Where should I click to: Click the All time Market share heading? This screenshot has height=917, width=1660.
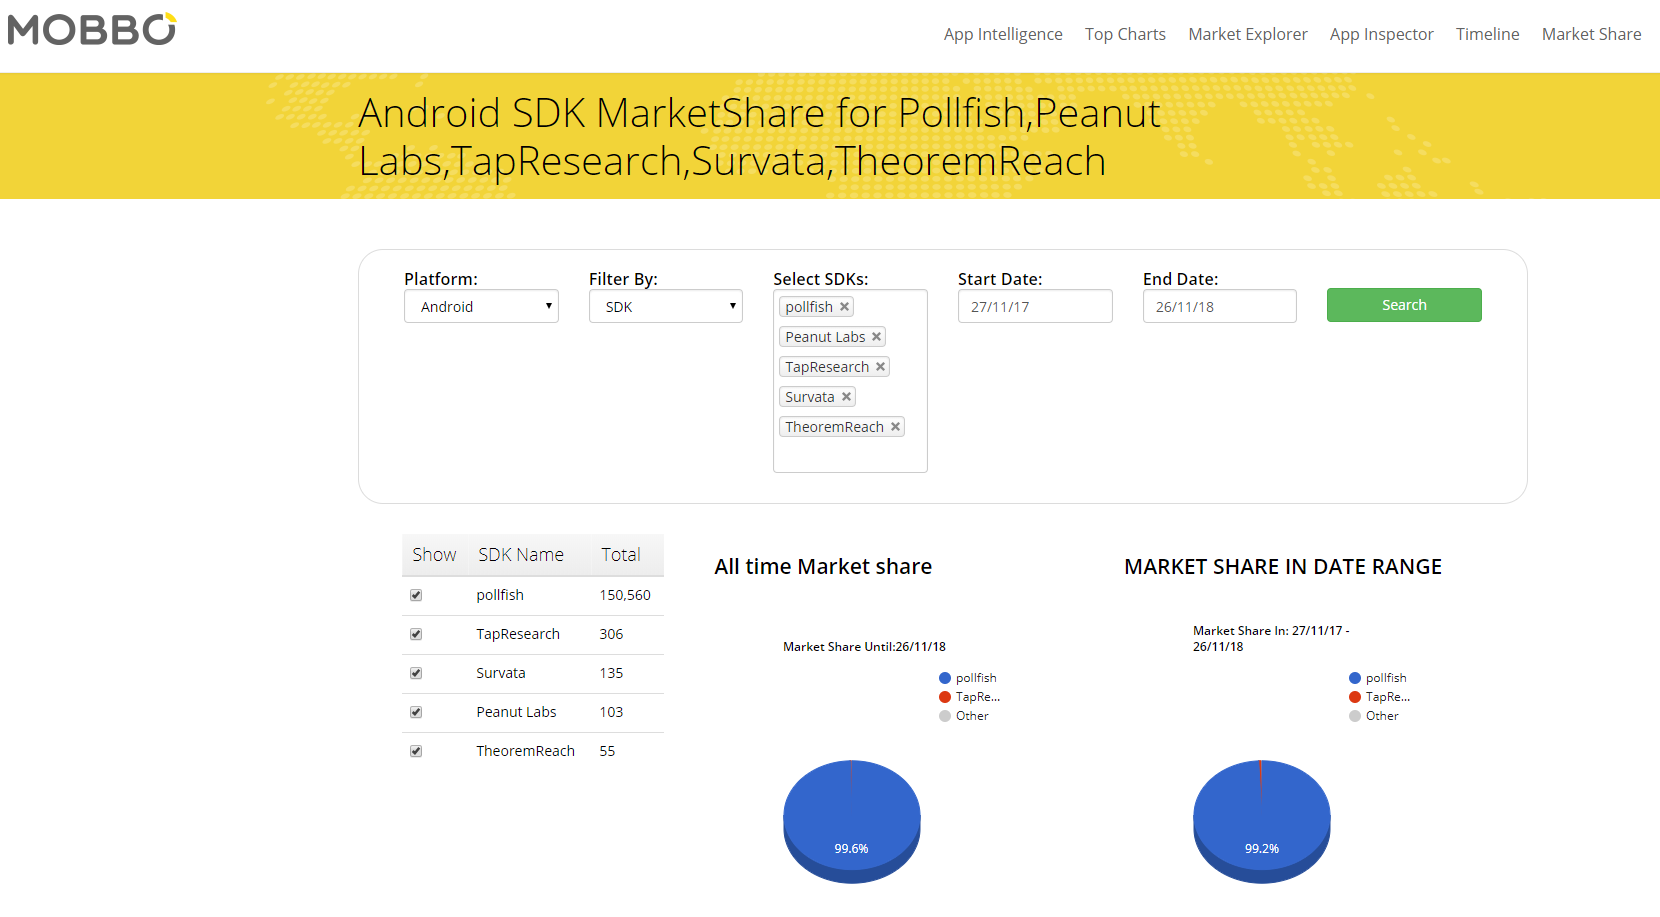[x=823, y=567]
